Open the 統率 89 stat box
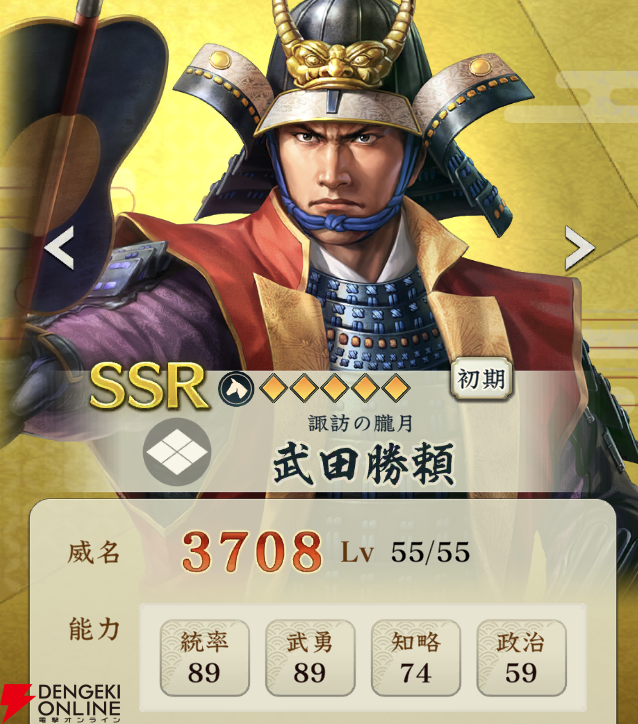 point(205,658)
